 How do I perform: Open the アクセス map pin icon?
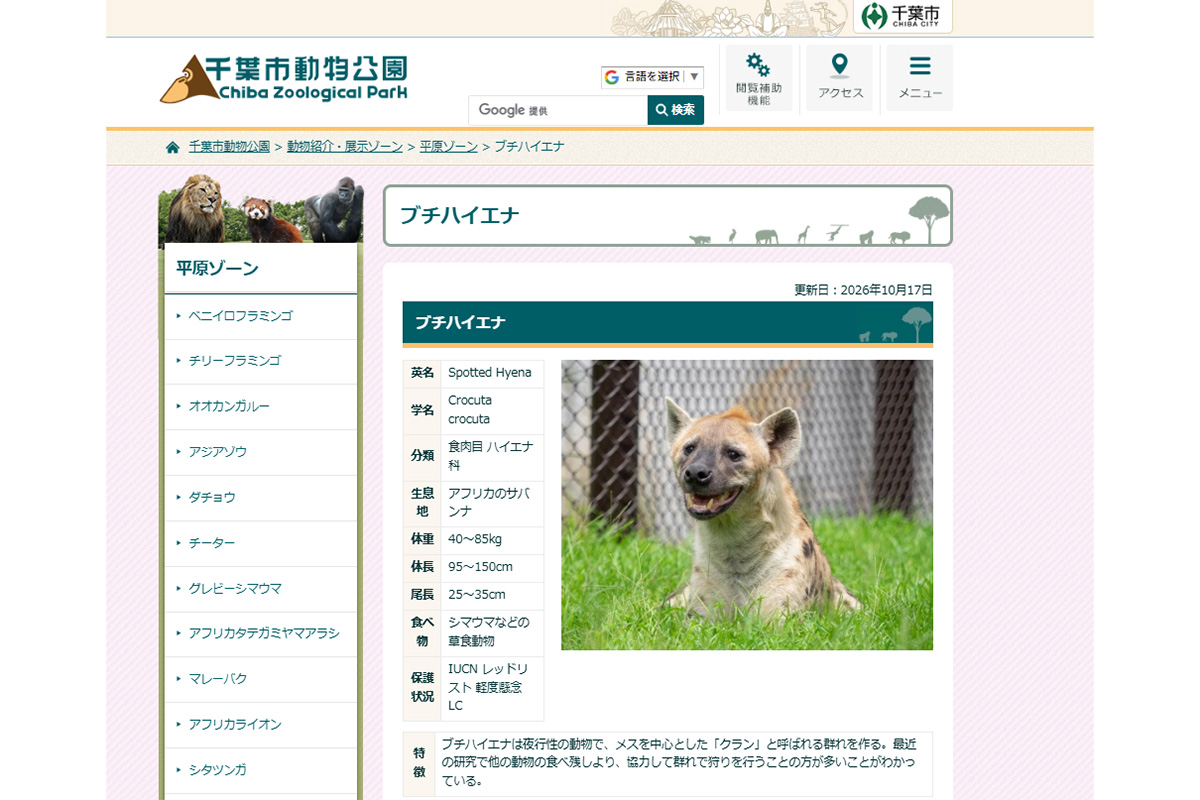point(840,78)
